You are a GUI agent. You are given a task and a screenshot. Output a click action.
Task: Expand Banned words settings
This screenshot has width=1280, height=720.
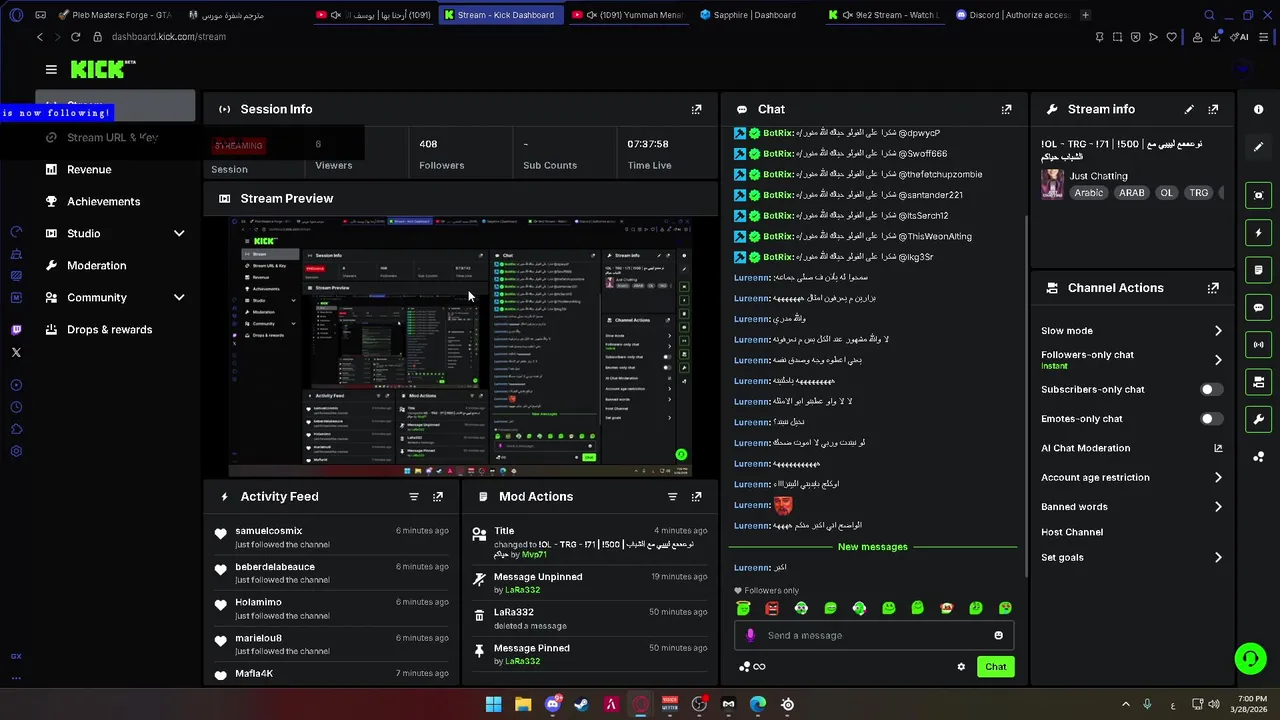(x=1217, y=507)
